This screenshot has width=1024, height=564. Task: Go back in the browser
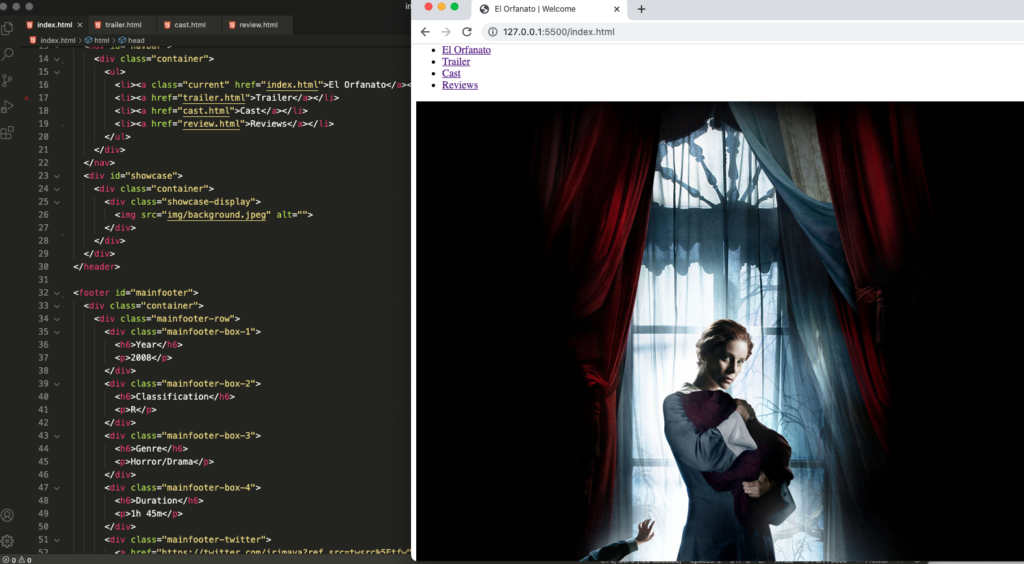coord(425,32)
